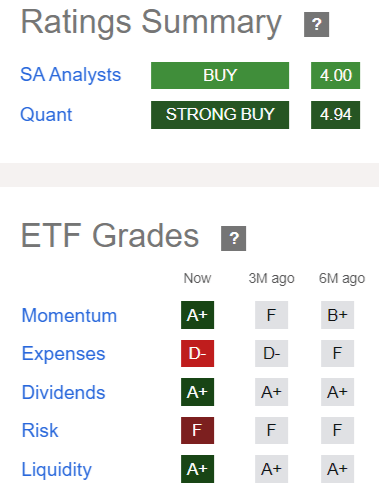Viewport: 379px width, 492px height.
Task: Click the 4.00 analyst score box
Action: [x=335, y=75]
